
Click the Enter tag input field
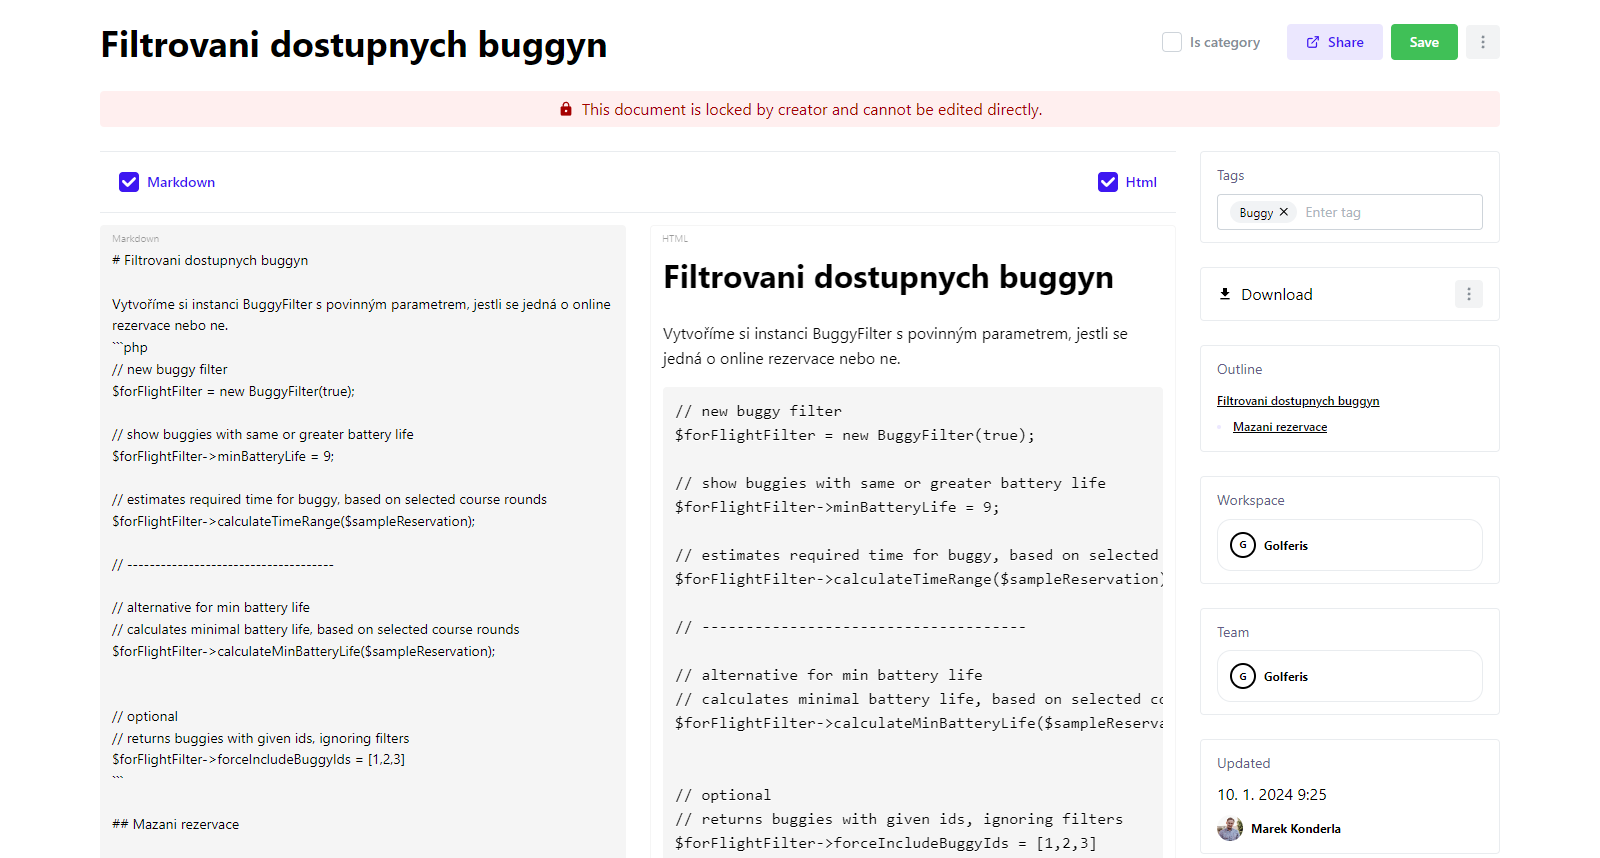(1388, 212)
